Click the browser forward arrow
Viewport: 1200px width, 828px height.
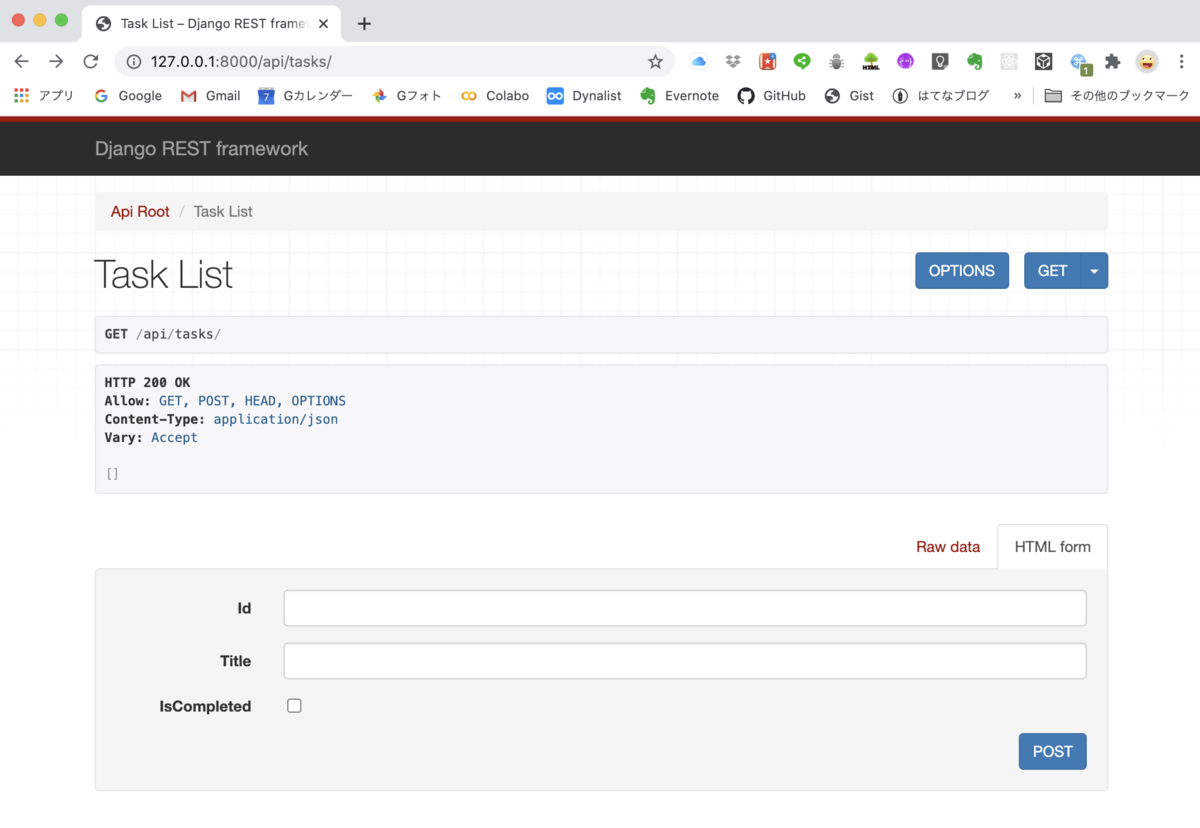pos(56,61)
